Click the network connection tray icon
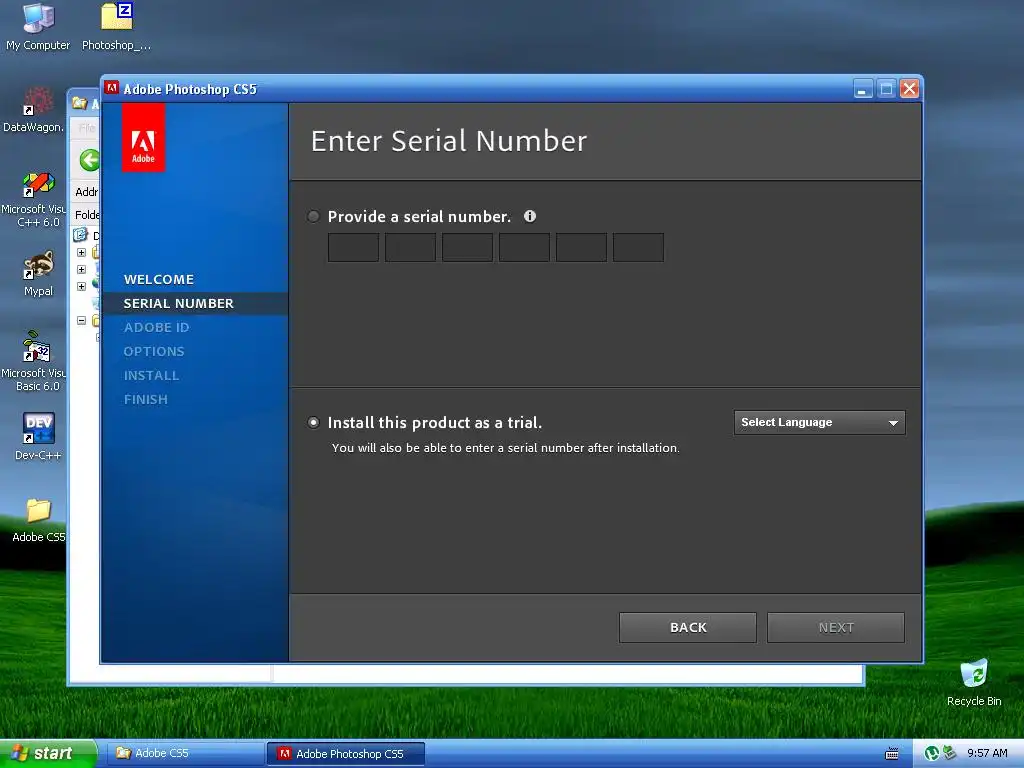The height and width of the screenshot is (768, 1024). (949, 753)
